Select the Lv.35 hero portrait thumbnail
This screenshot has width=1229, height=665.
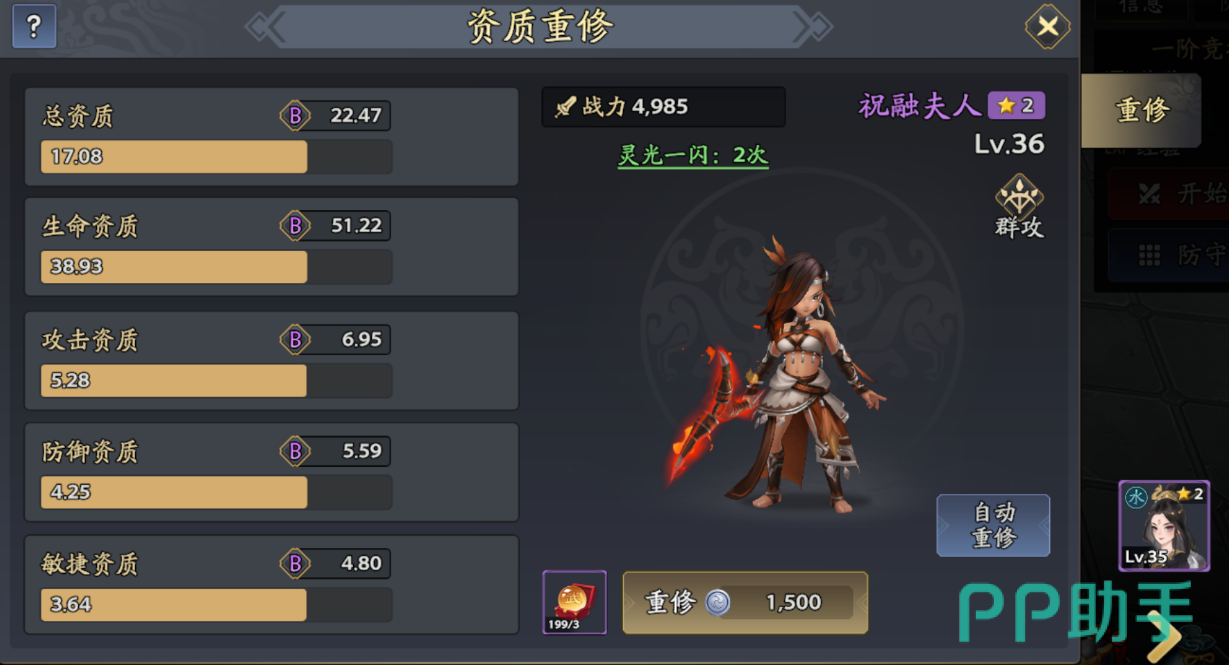point(1164,526)
